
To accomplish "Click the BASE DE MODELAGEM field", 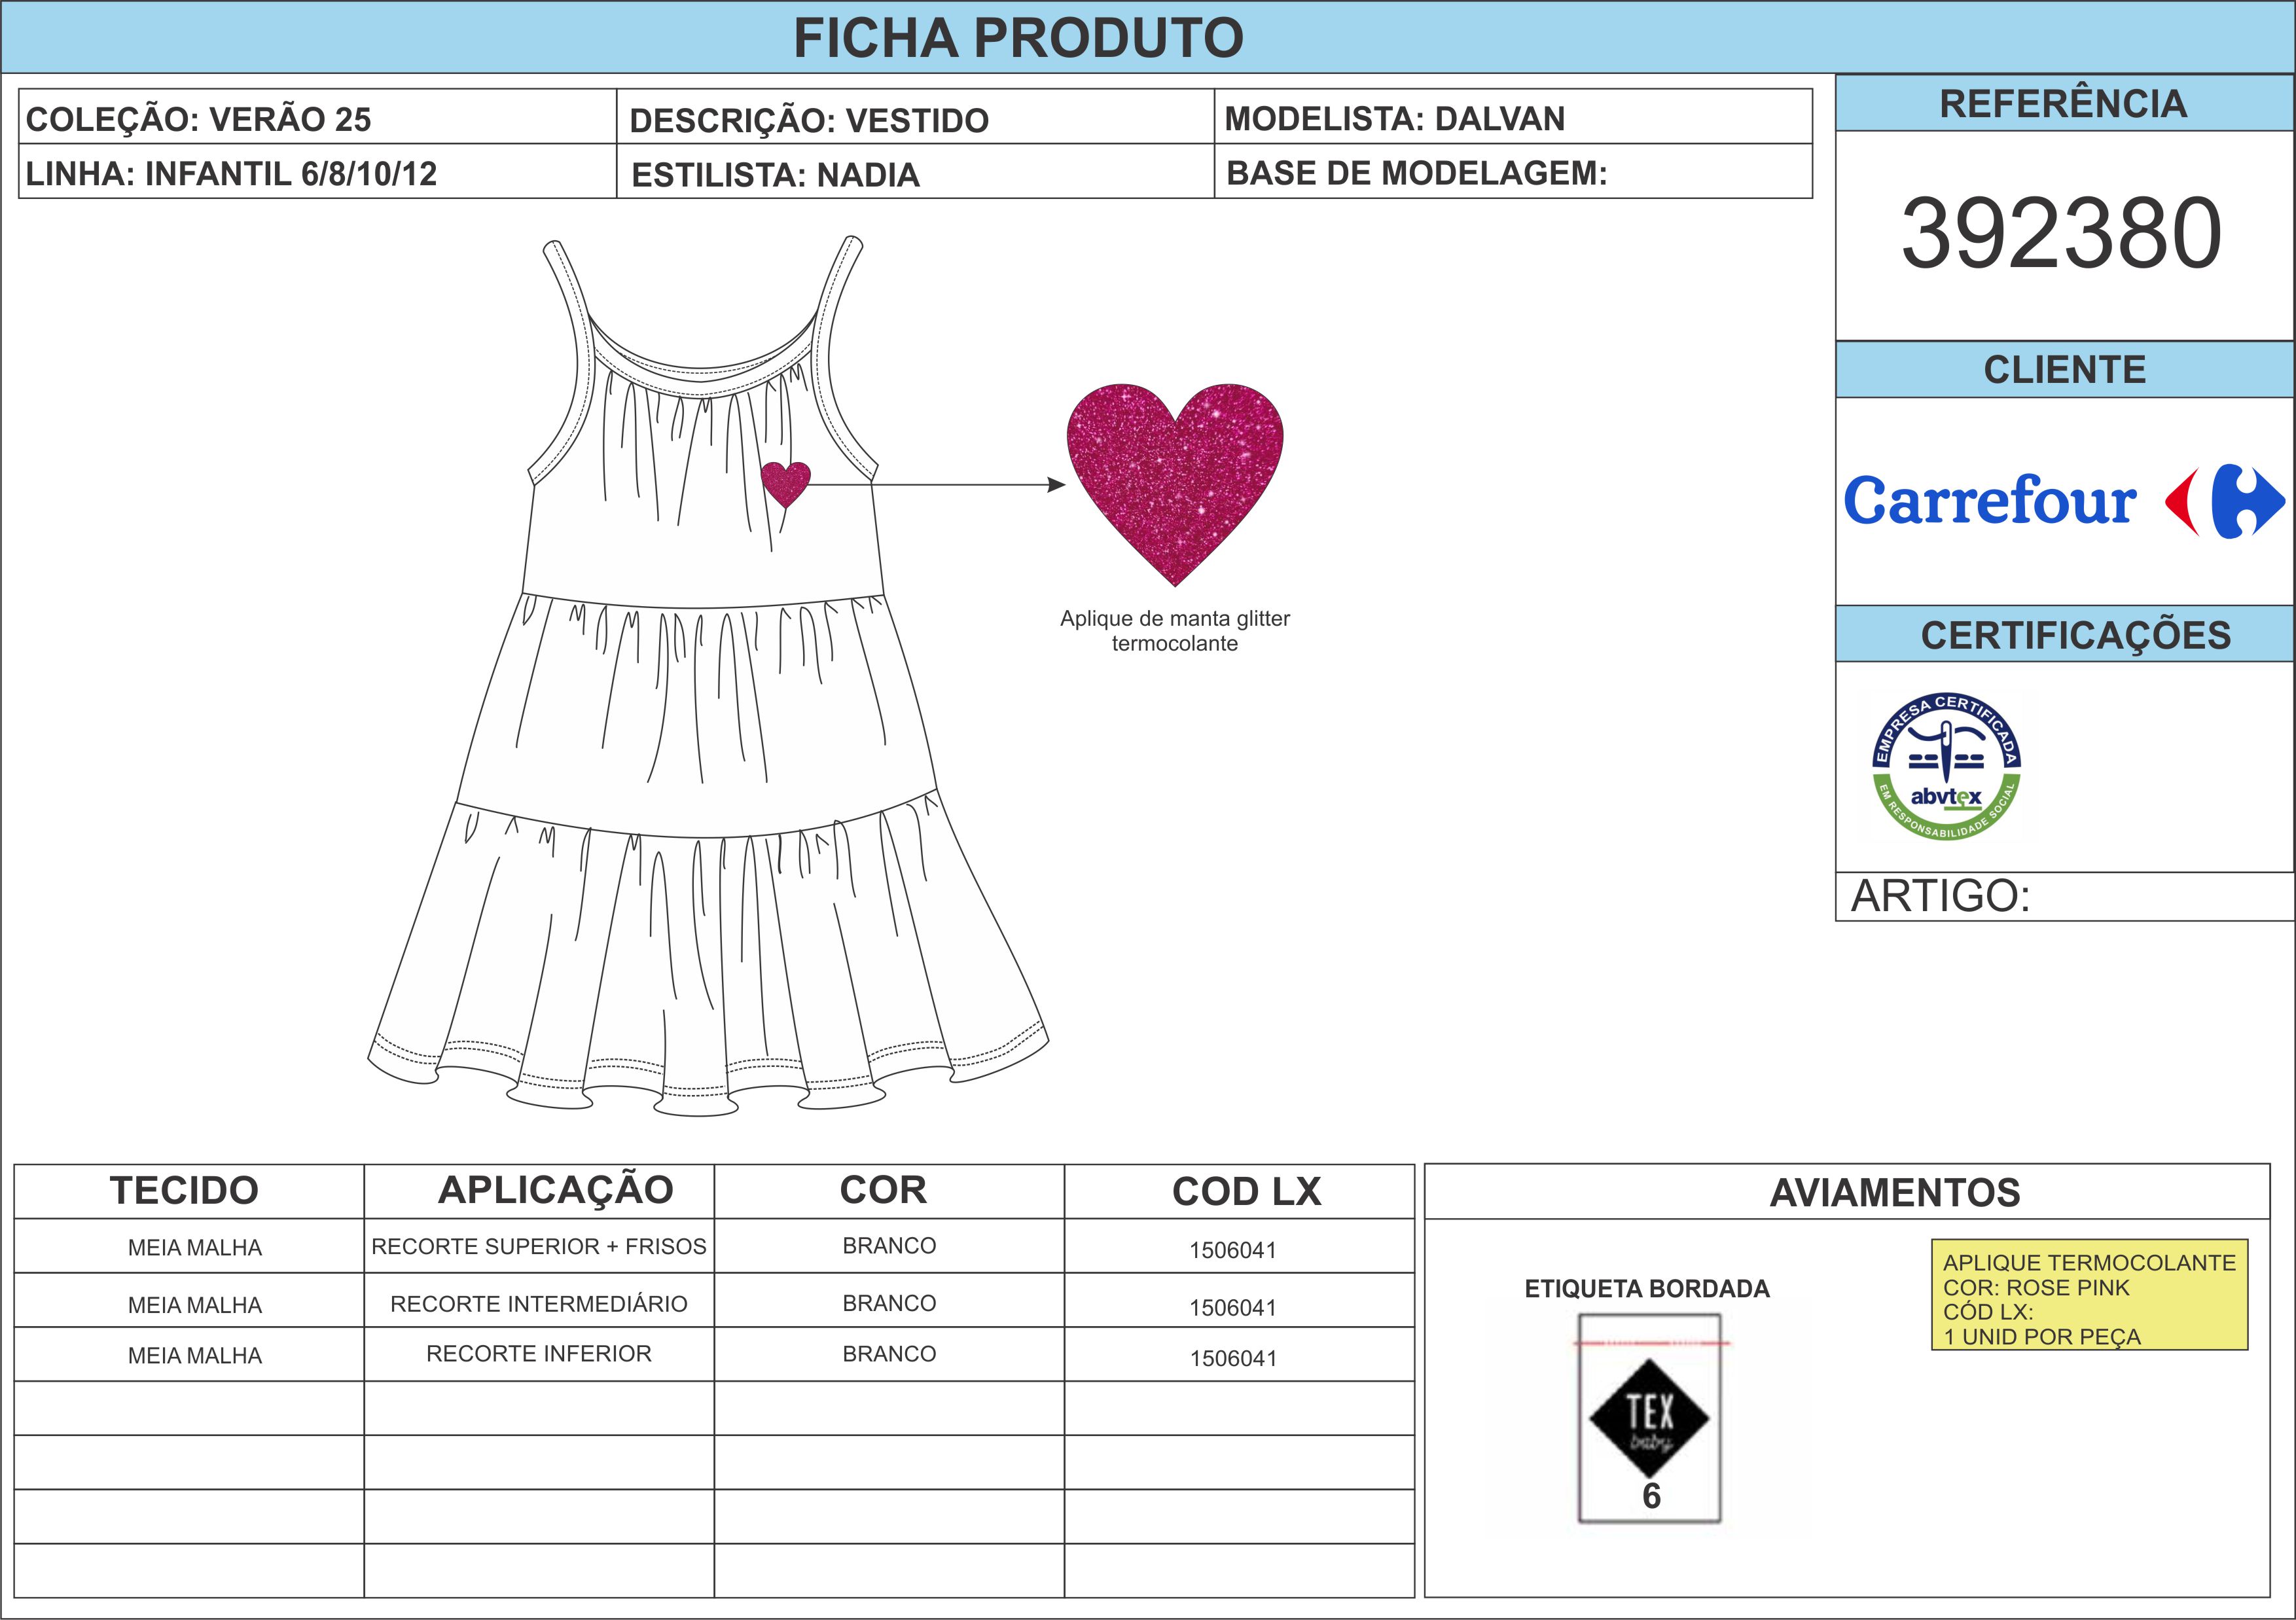I will 1512,173.
